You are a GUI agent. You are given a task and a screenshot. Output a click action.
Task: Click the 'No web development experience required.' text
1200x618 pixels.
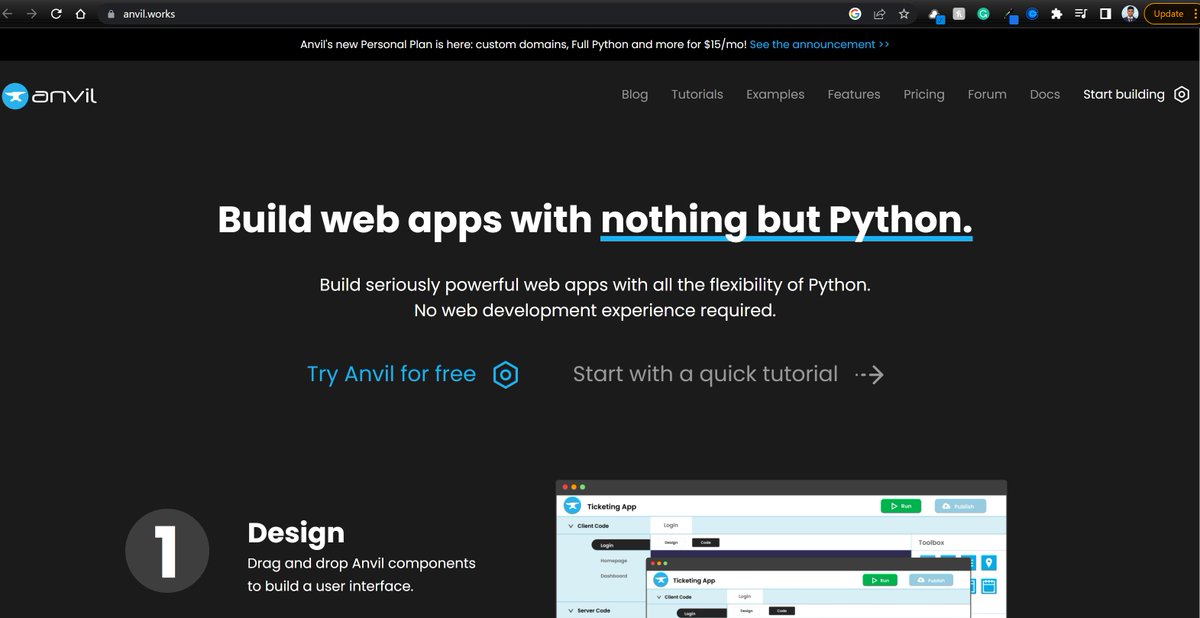tap(595, 310)
